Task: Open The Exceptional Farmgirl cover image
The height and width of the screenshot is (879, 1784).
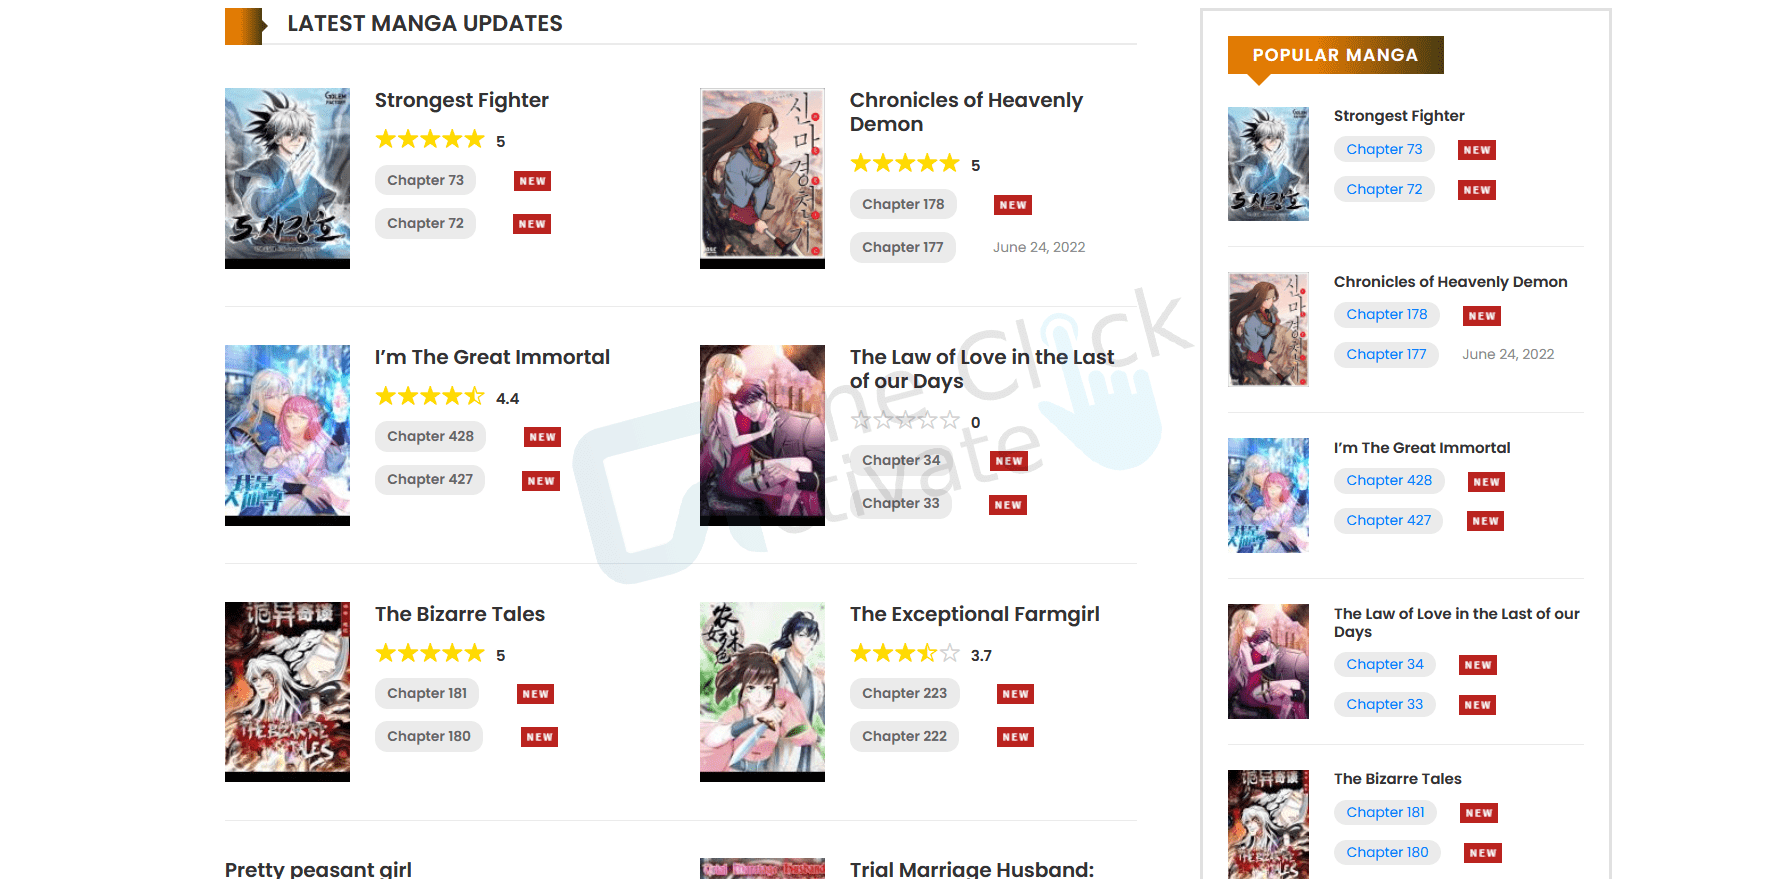Action: [x=762, y=692]
